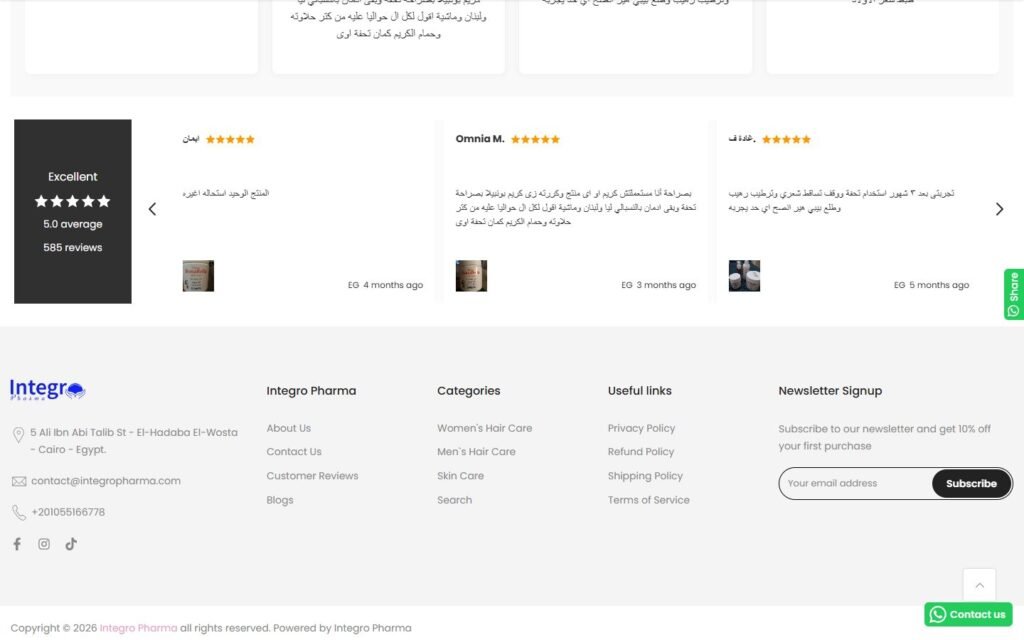Show previous reviews with left arrow
Viewport: 1024px width, 640px height.
(152, 209)
